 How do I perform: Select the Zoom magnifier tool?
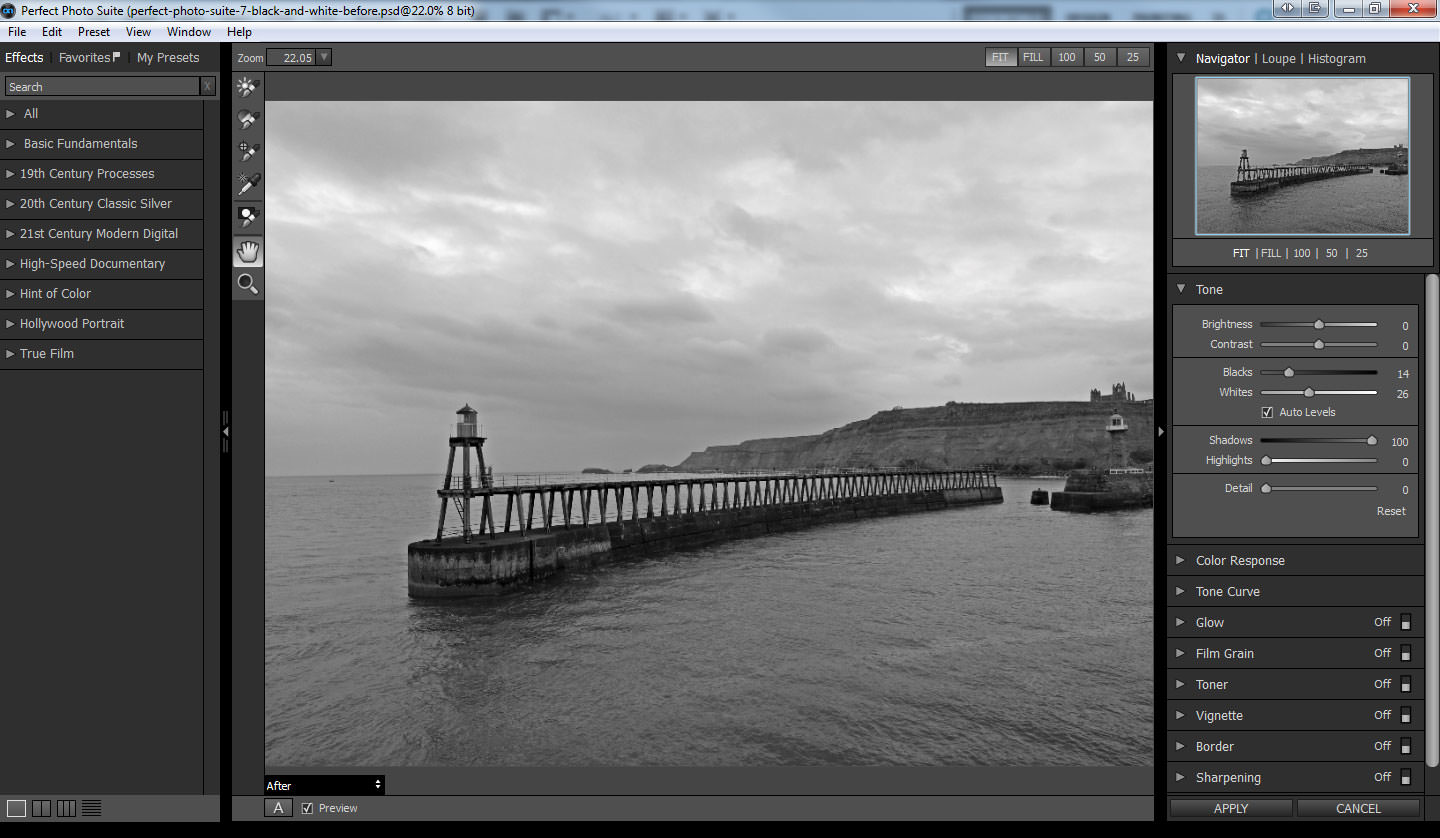point(248,284)
